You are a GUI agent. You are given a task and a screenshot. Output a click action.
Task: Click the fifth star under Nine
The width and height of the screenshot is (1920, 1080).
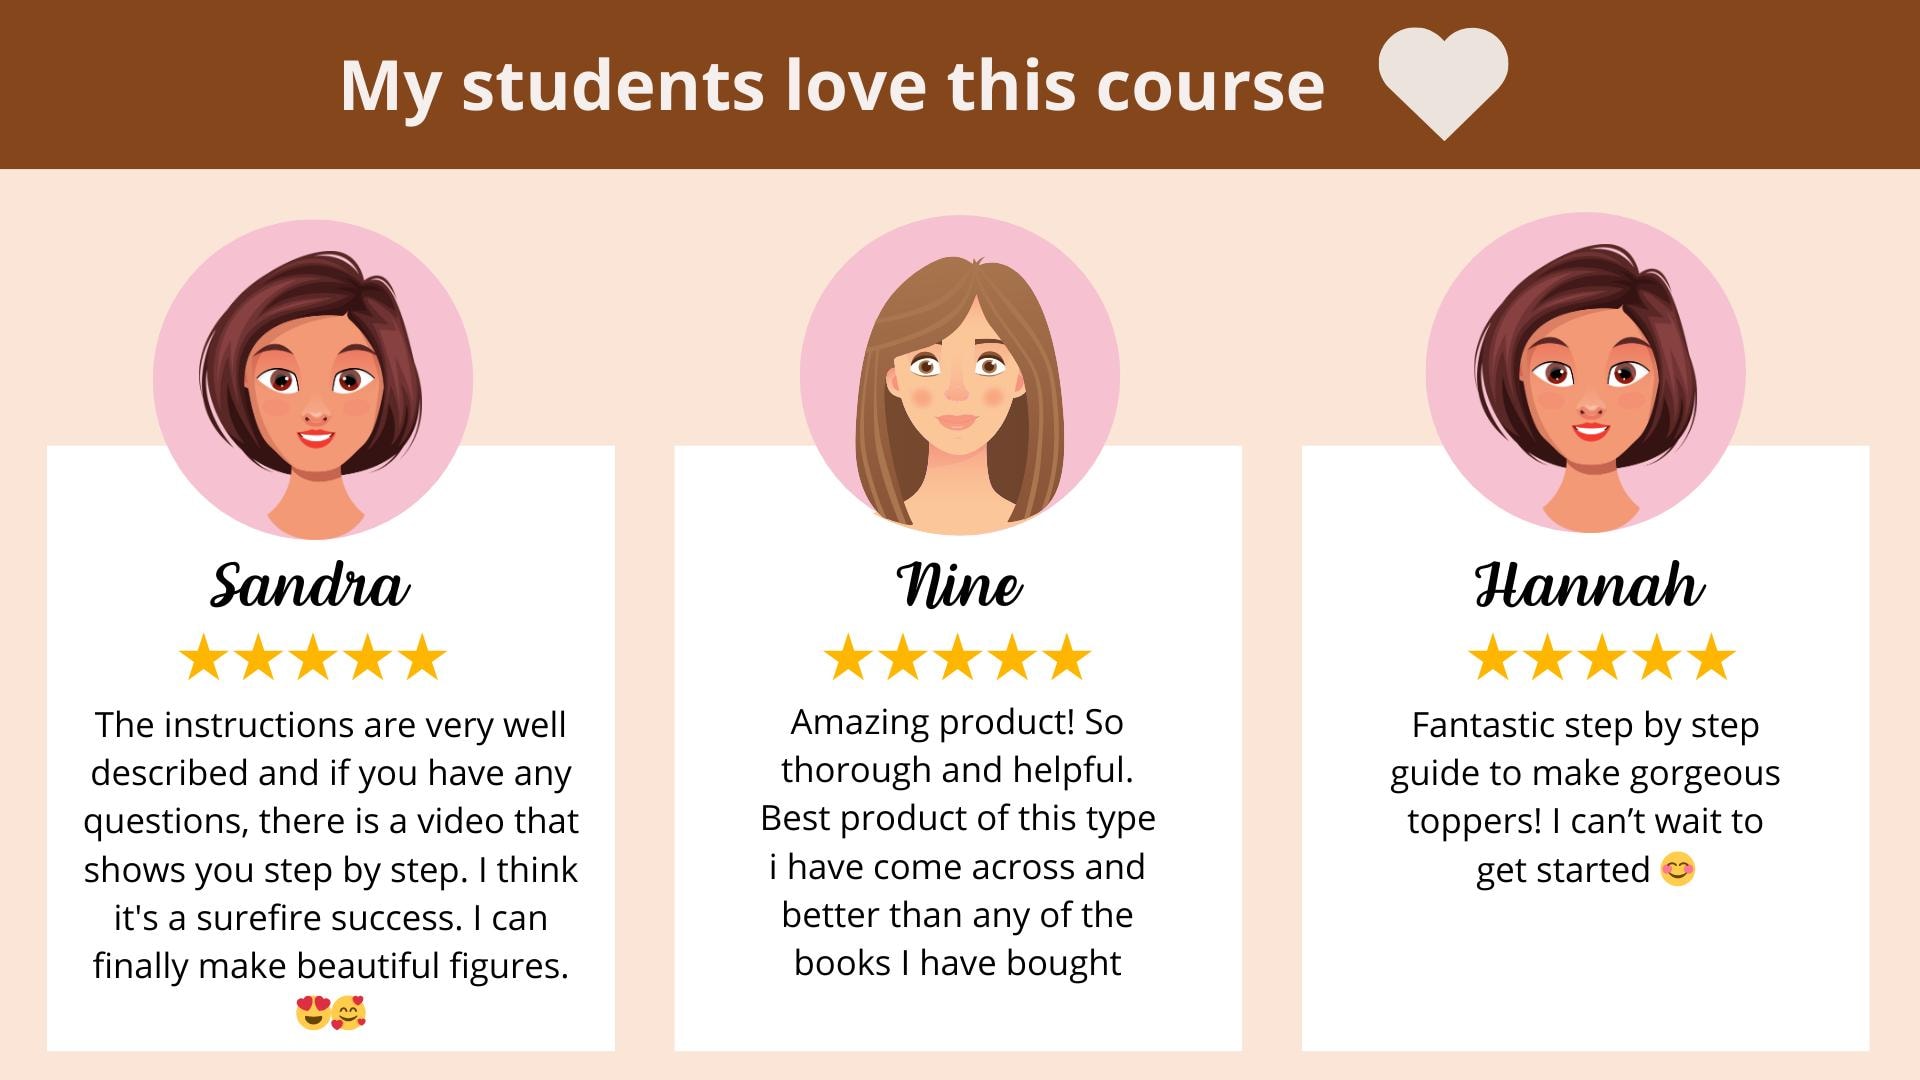click(x=1067, y=657)
